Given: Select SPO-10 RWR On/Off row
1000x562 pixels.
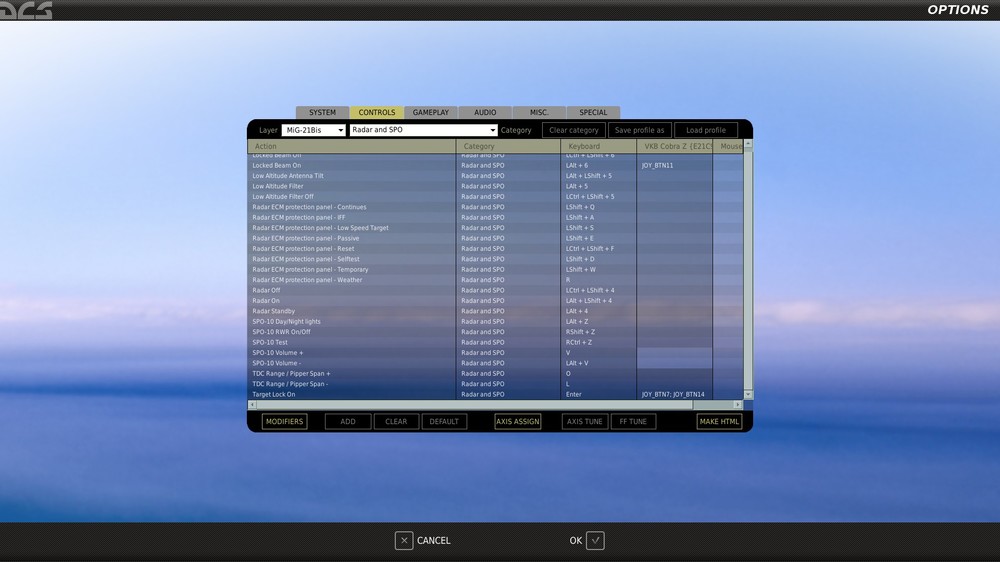Looking at the screenshot, I should (495, 332).
